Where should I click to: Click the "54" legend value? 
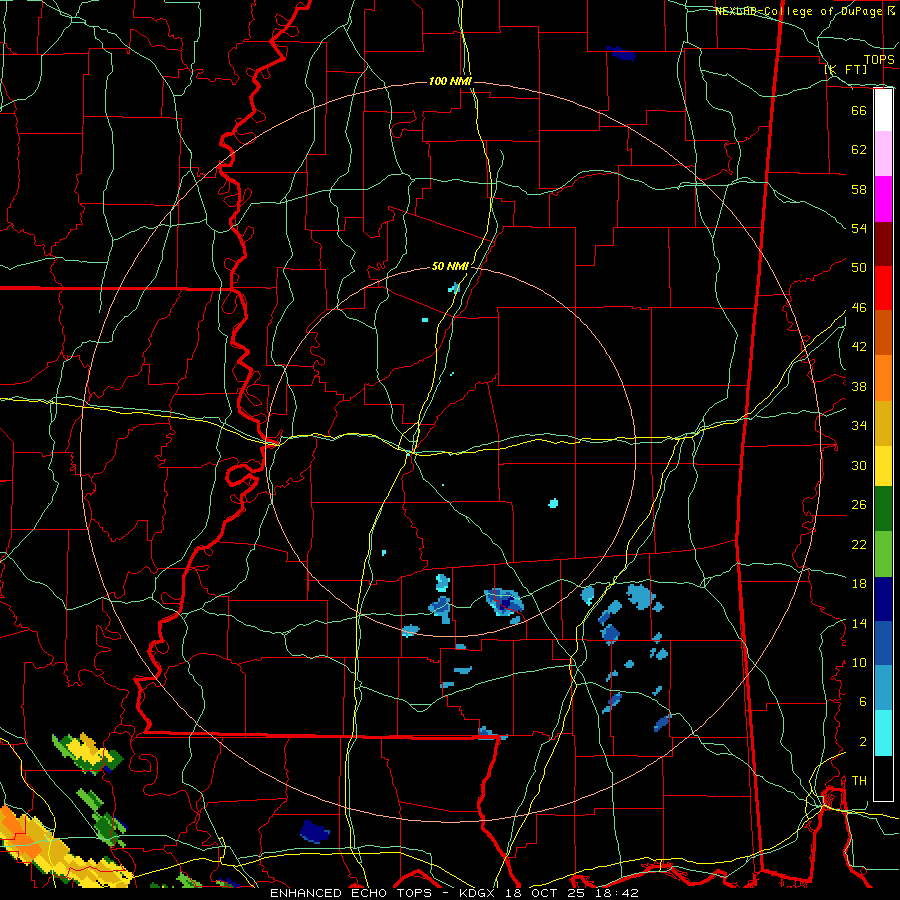pos(859,228)
